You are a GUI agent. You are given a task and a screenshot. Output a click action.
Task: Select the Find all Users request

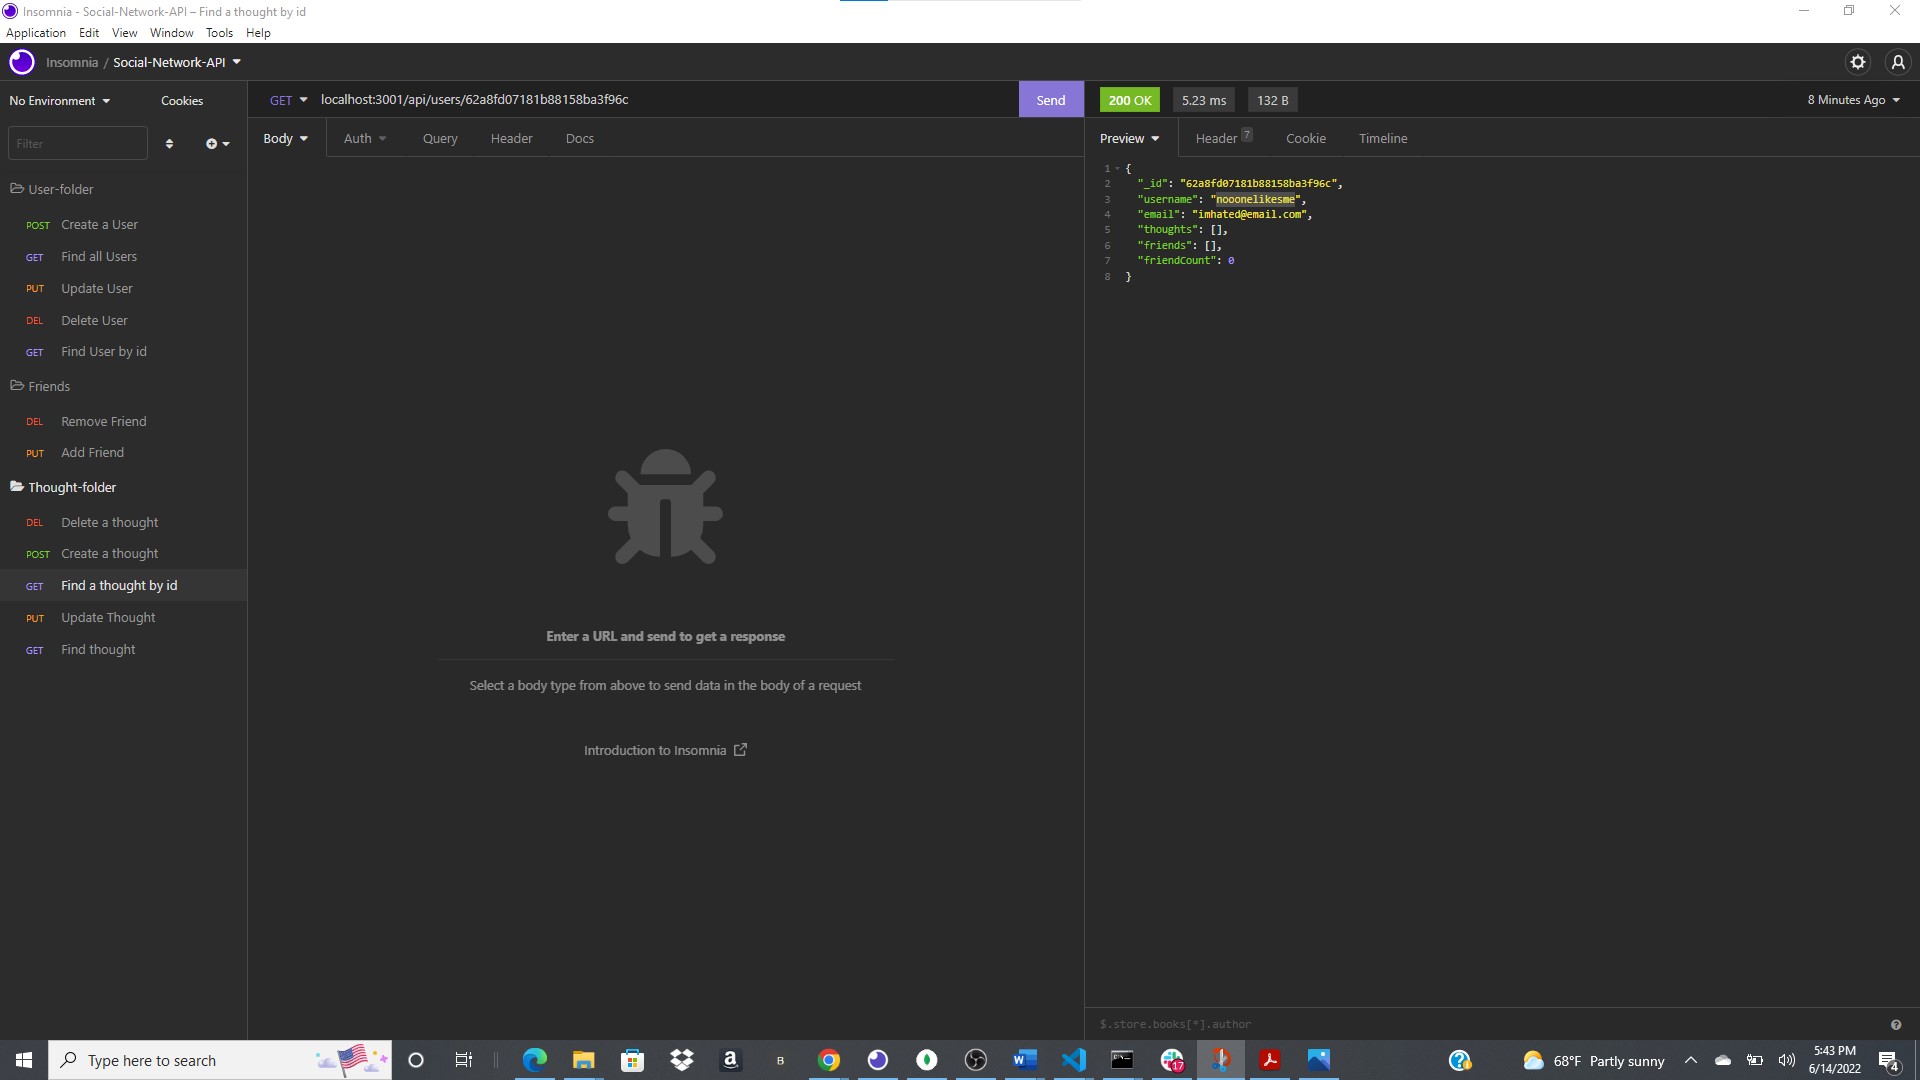pos(98,256)
